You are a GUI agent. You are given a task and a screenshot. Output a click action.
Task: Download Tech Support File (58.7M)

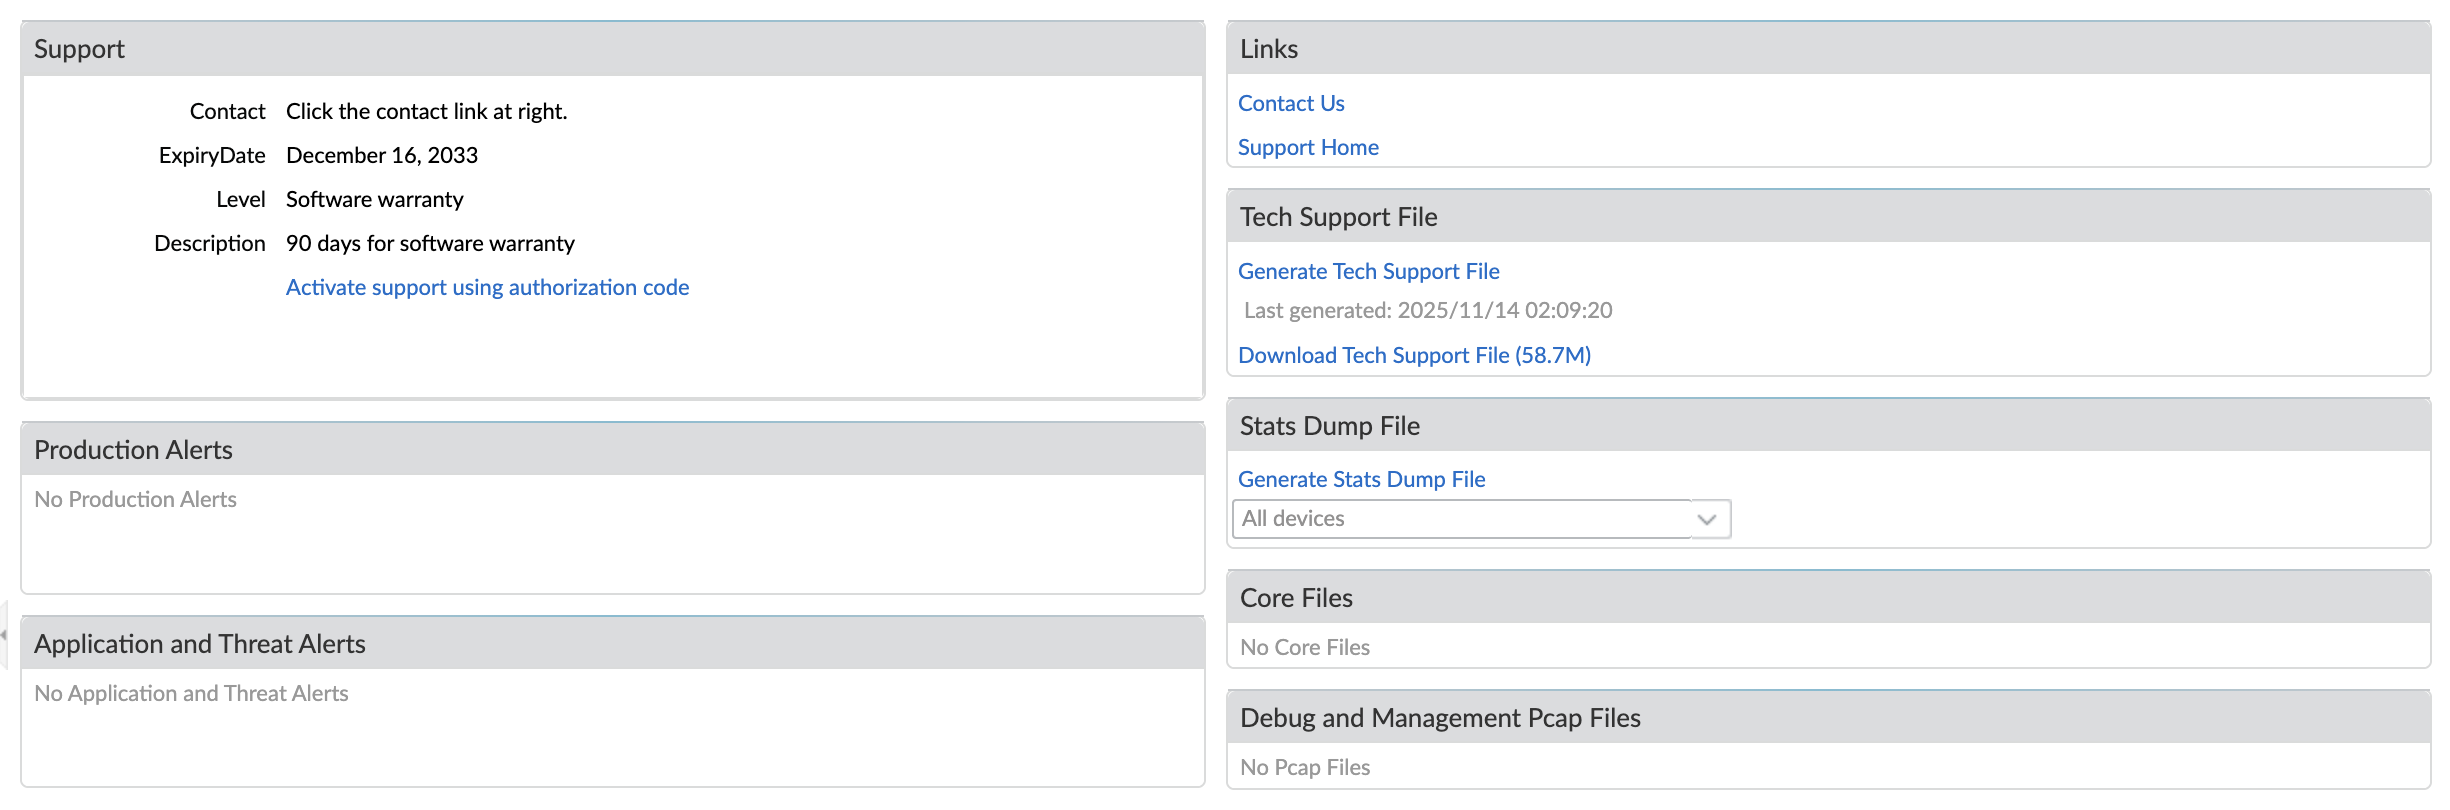point(1414,356)
